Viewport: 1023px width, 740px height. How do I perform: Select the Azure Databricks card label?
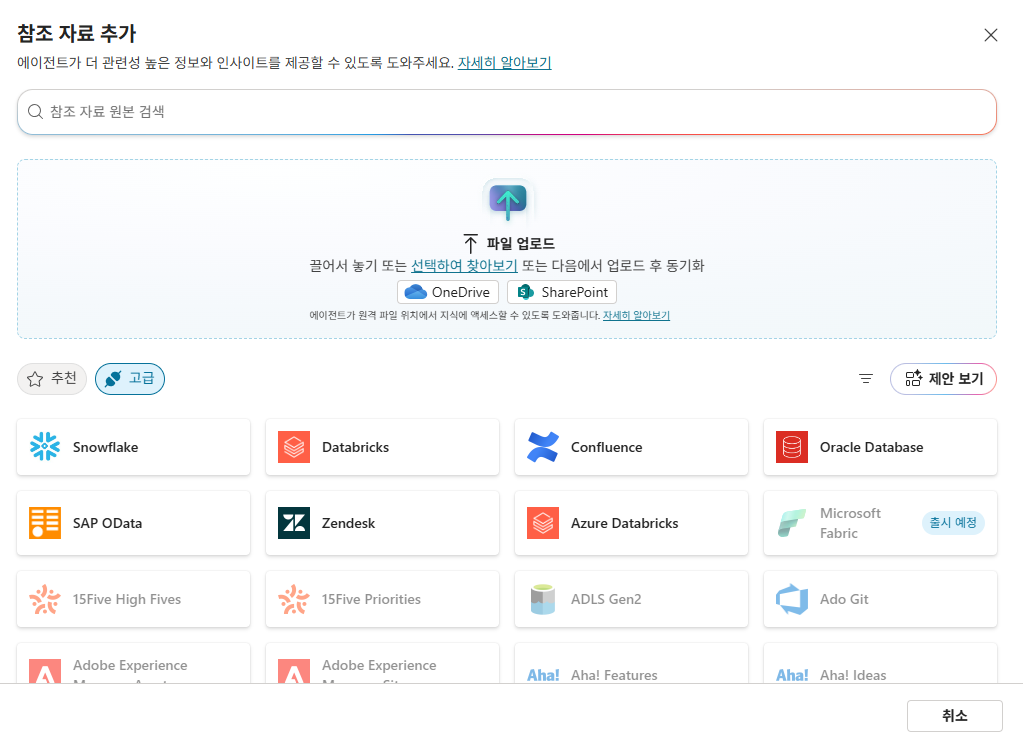[624, 523]
